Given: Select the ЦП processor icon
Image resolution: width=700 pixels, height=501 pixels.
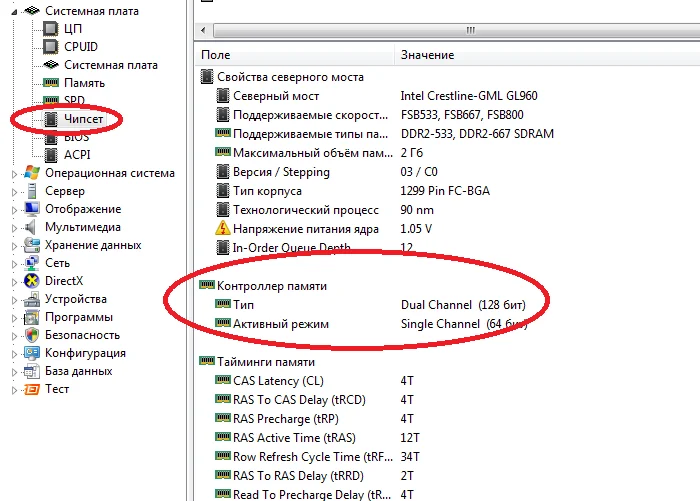Looking at the screenshot, I should point(50,29).
